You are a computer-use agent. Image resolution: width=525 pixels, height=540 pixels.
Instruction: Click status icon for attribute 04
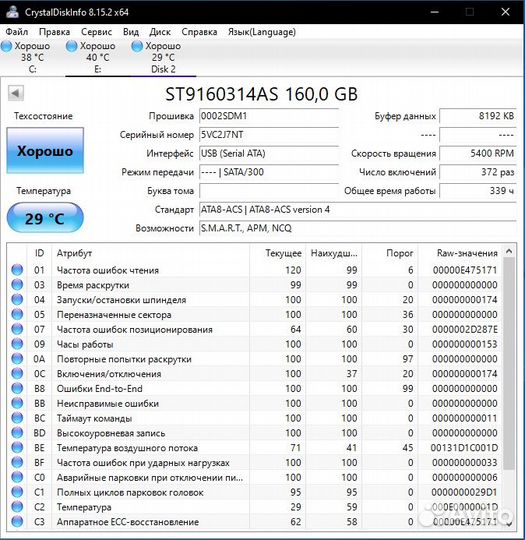(17, 299)
